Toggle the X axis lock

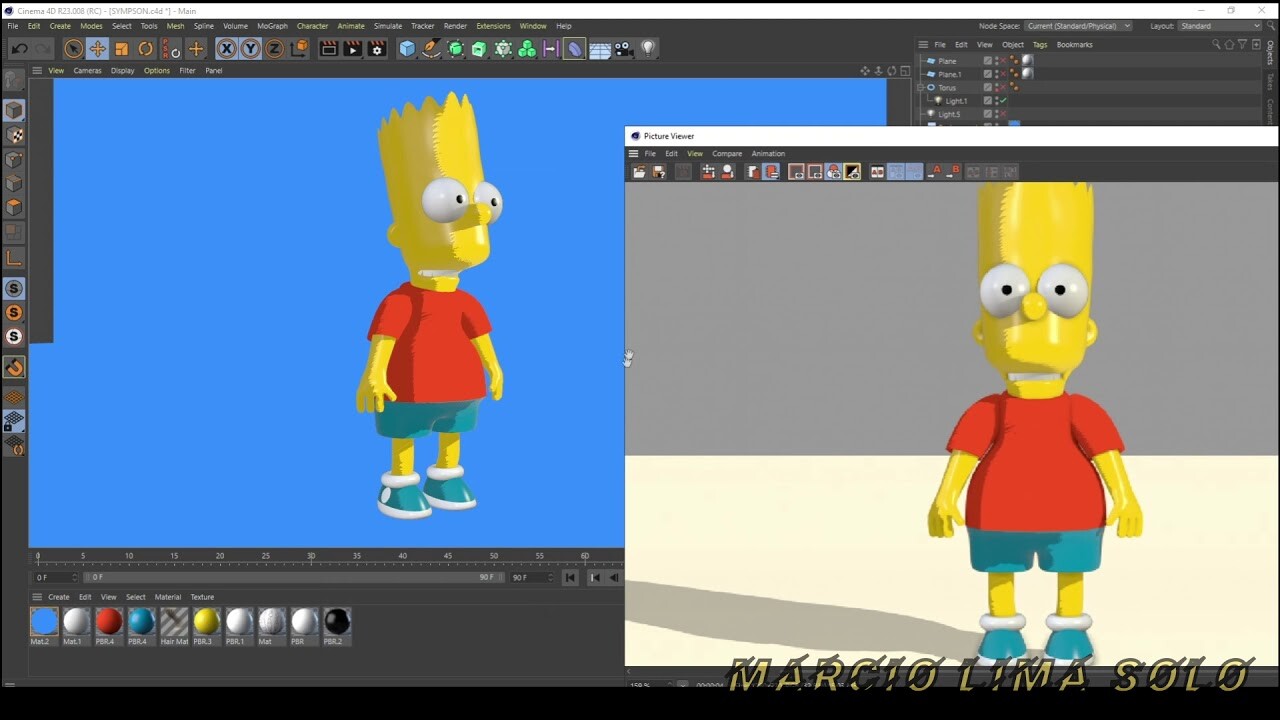[225, 47]
